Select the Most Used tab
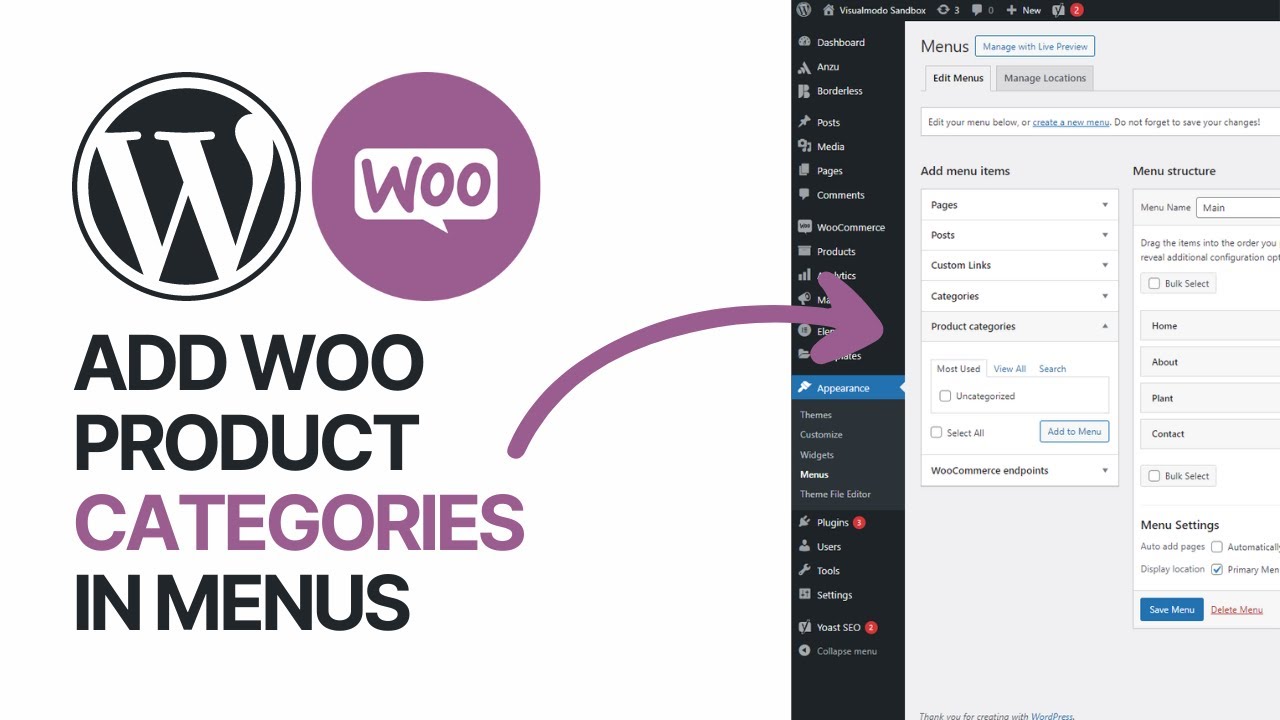Image resolution: width=1280 pixels, height=720 pixels. point(958,369)
